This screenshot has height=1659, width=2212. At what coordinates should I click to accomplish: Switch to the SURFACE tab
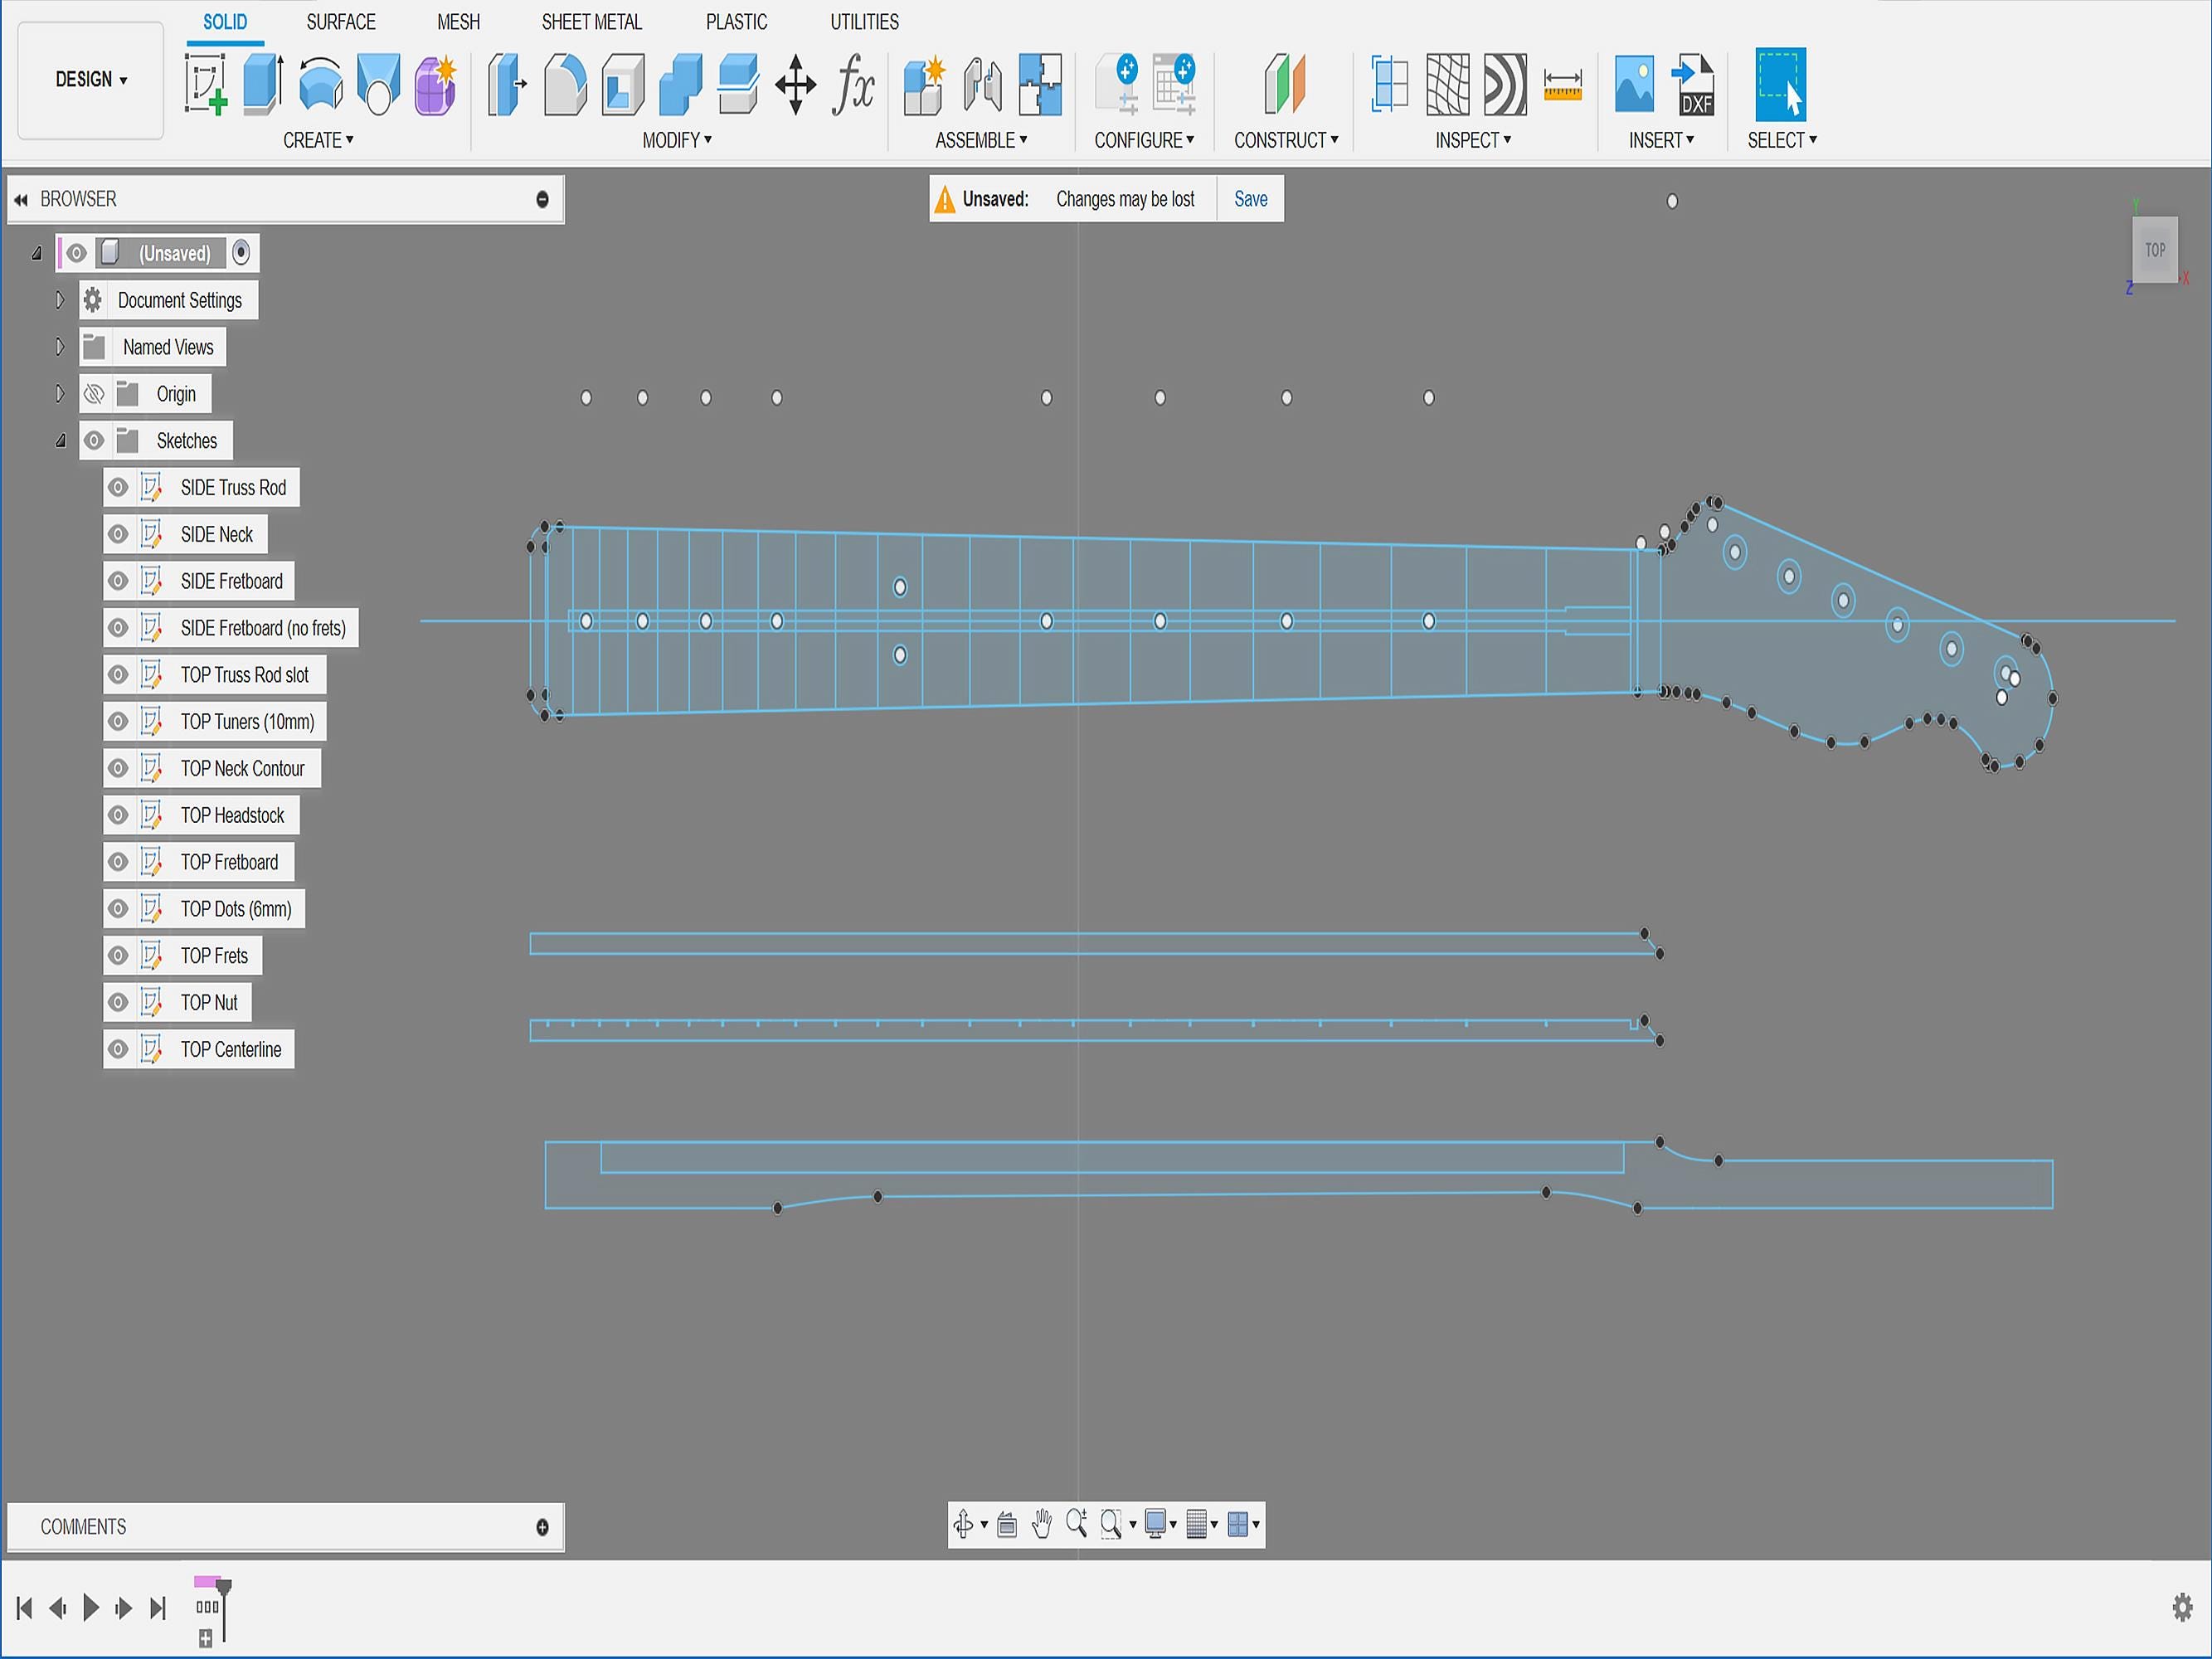click(x=340, y=22)
